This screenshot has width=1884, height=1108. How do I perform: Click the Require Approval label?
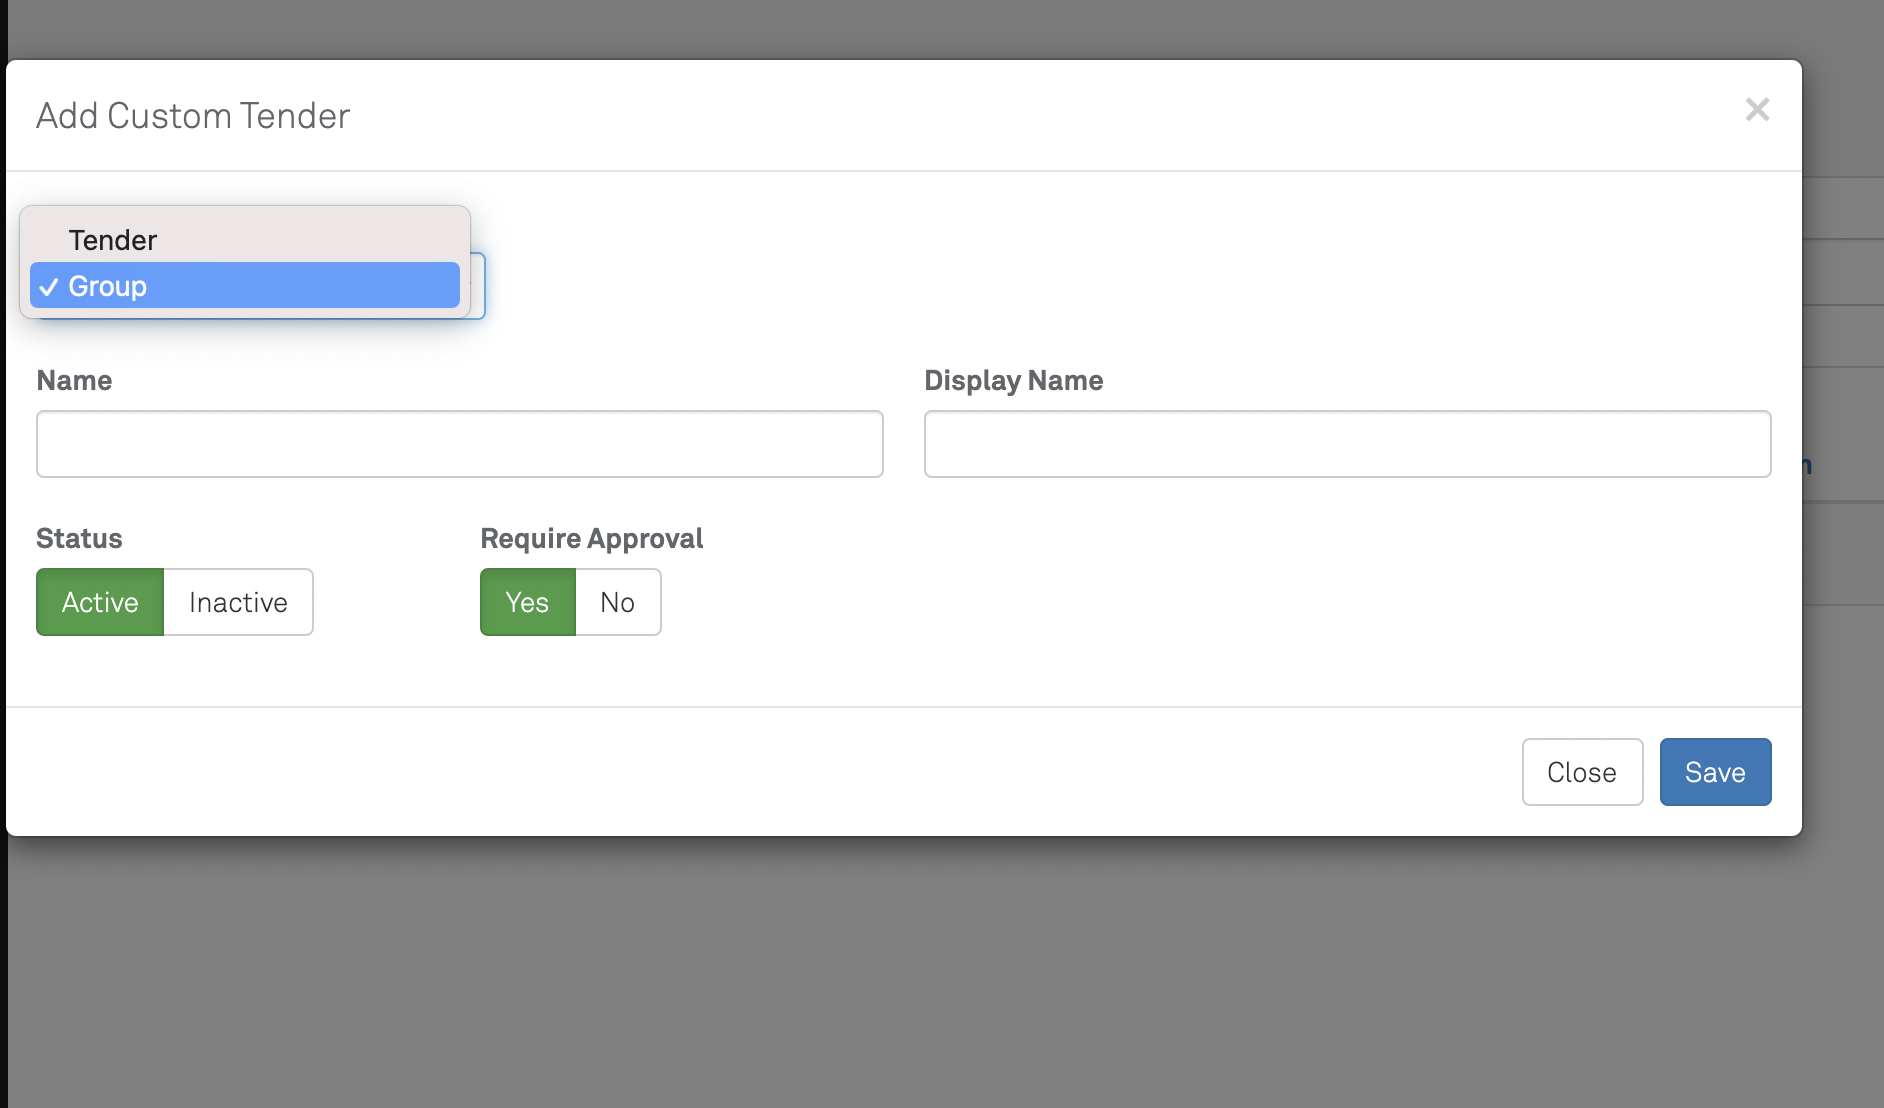click(591, 539)
